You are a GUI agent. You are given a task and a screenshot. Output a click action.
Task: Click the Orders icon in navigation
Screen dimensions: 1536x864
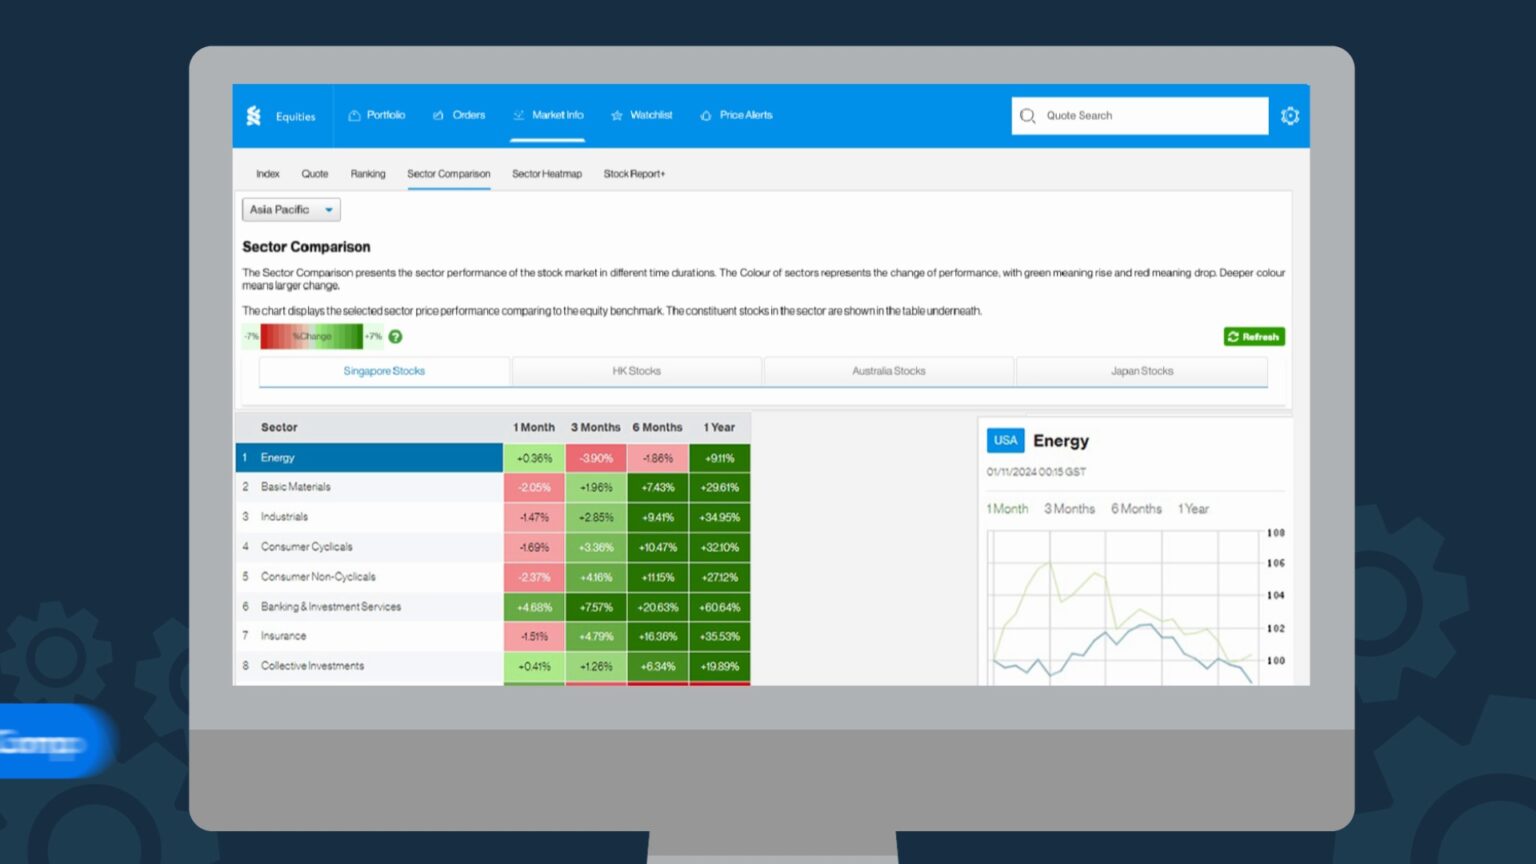(436, 115)
